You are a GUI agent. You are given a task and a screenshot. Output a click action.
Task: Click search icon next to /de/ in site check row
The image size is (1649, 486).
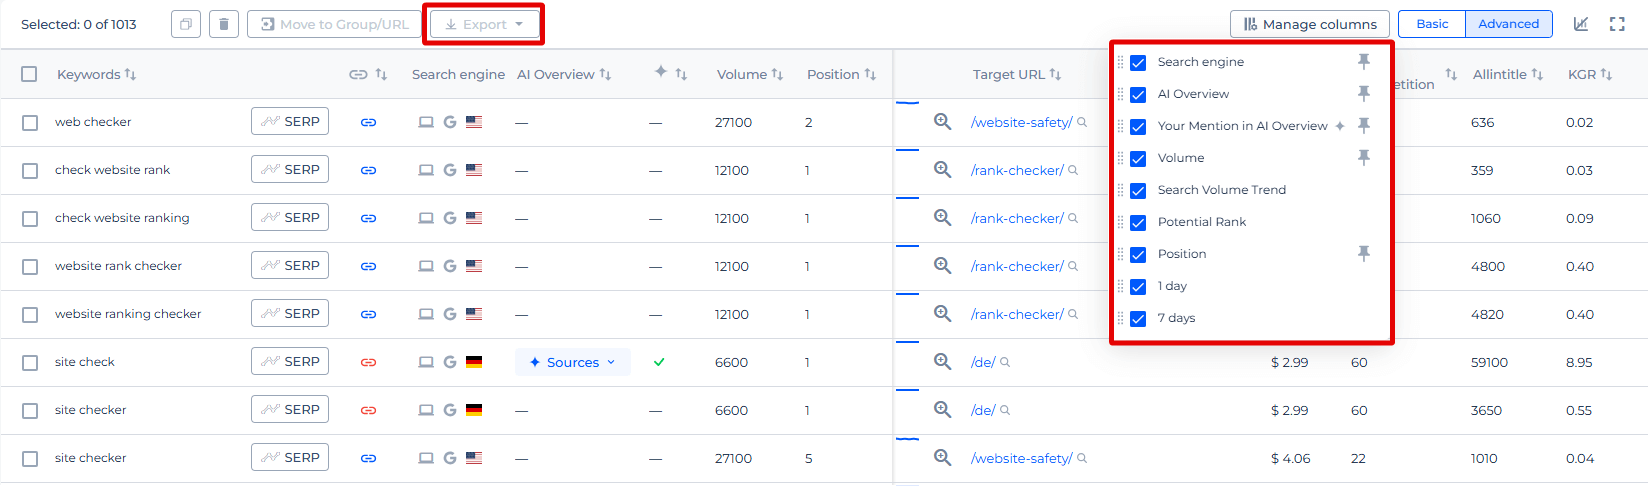[x=1005, y=362]
